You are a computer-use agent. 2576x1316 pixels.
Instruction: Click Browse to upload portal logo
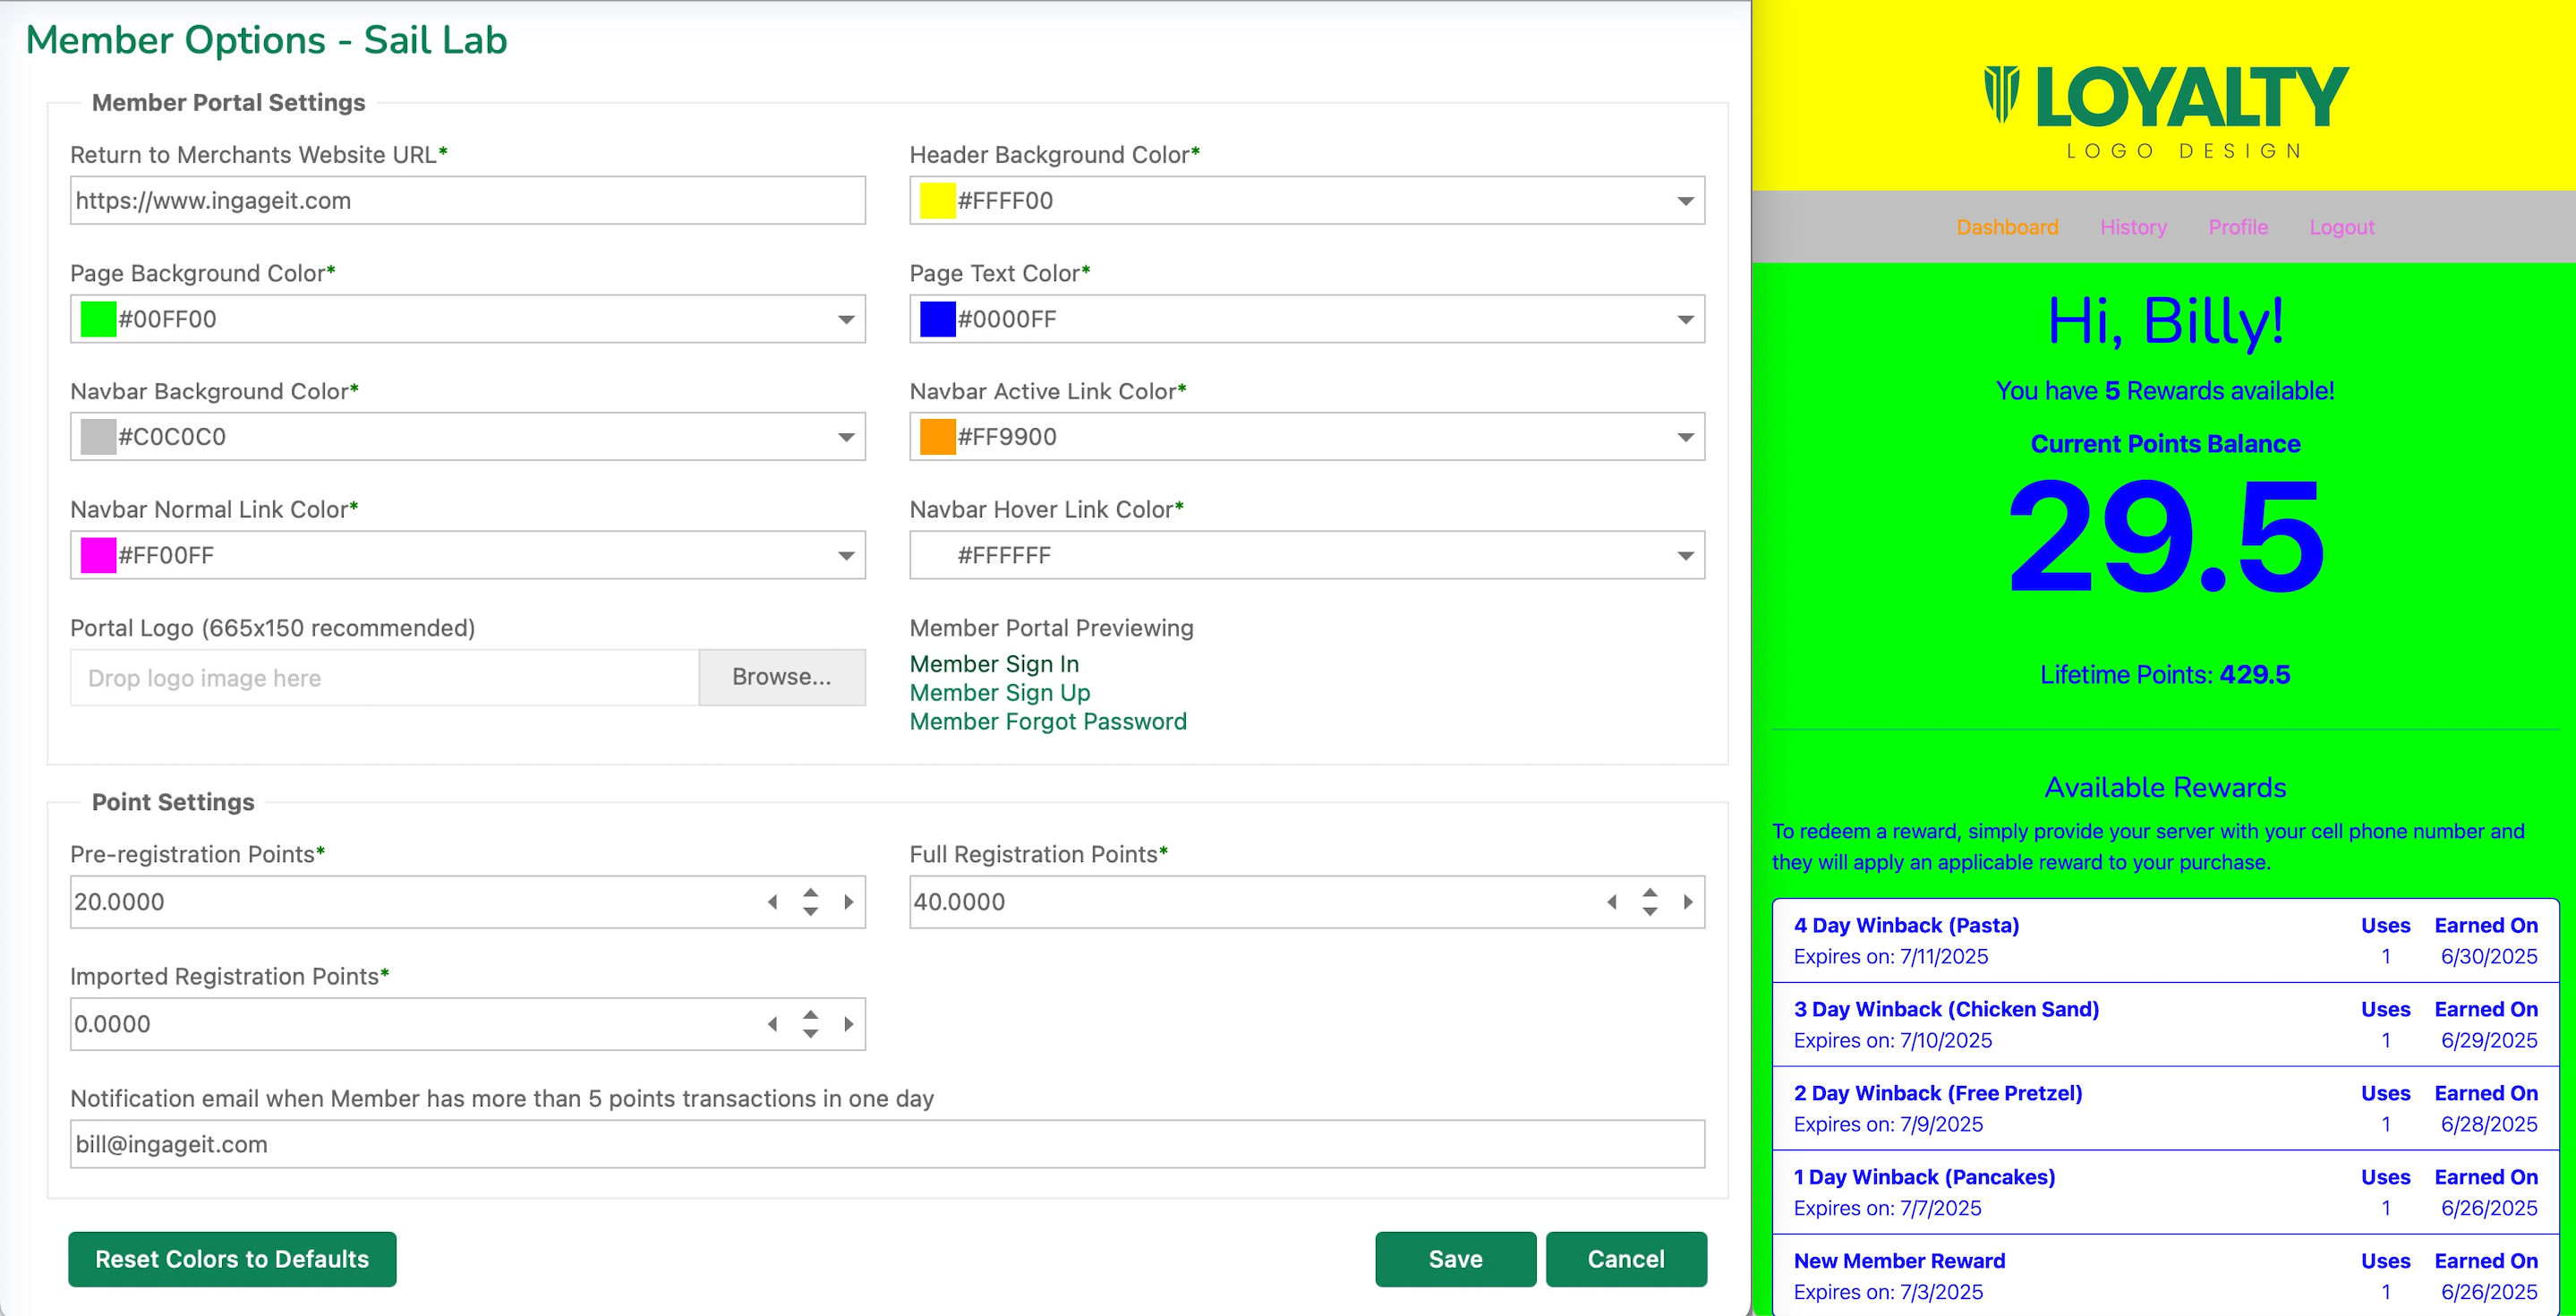781,677
